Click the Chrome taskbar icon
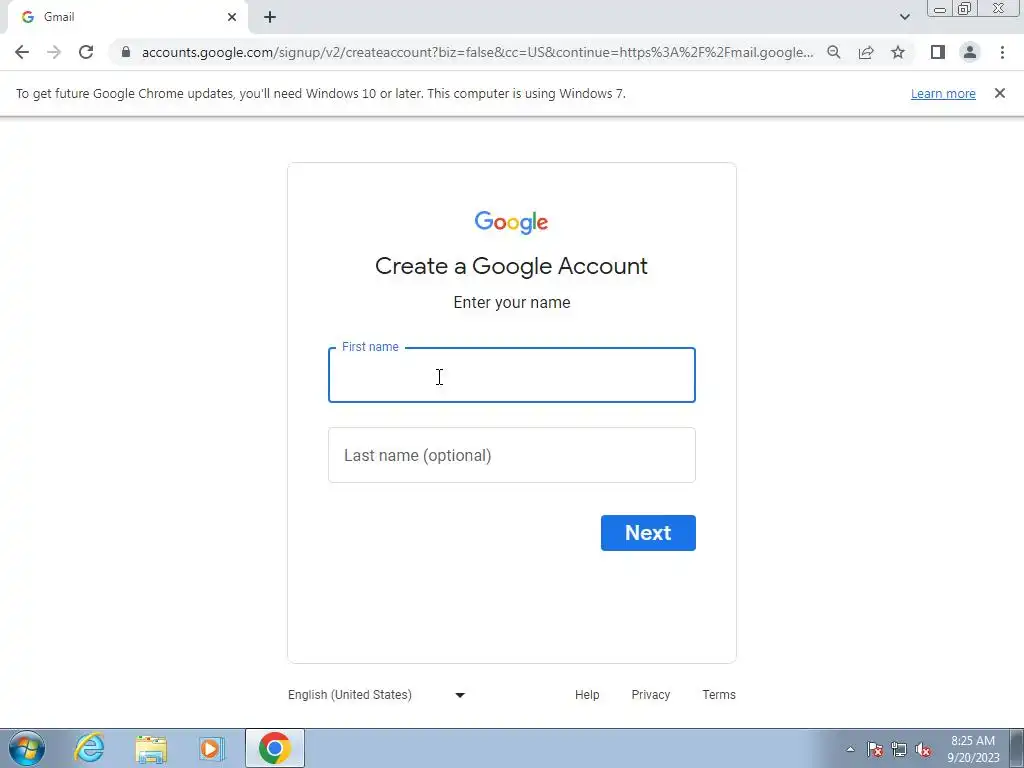Screen dimensions: 1024x768 pyautogui.click(x=275, y=748)
